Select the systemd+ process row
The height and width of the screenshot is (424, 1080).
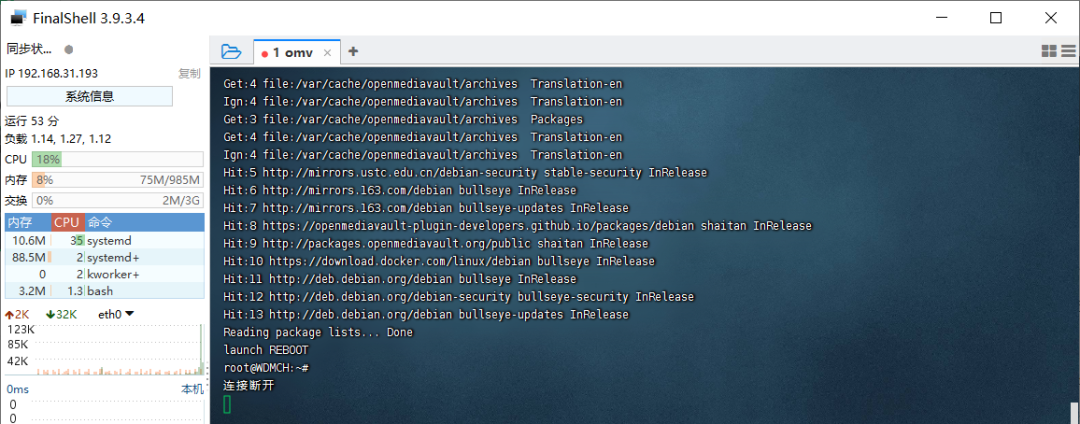[x=105, y=257]
